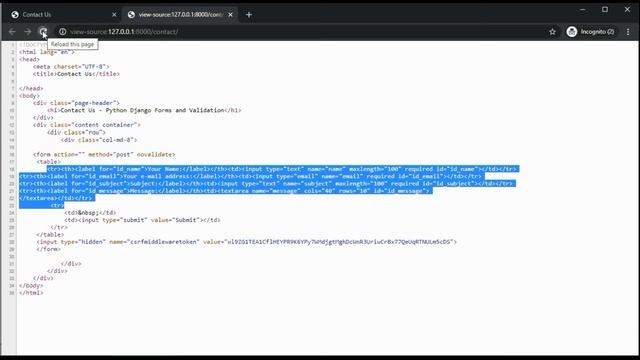This screenshot has height=360, width=640.
Task: Reload this page with the refresh icon
Action: (x=43, y=31)
